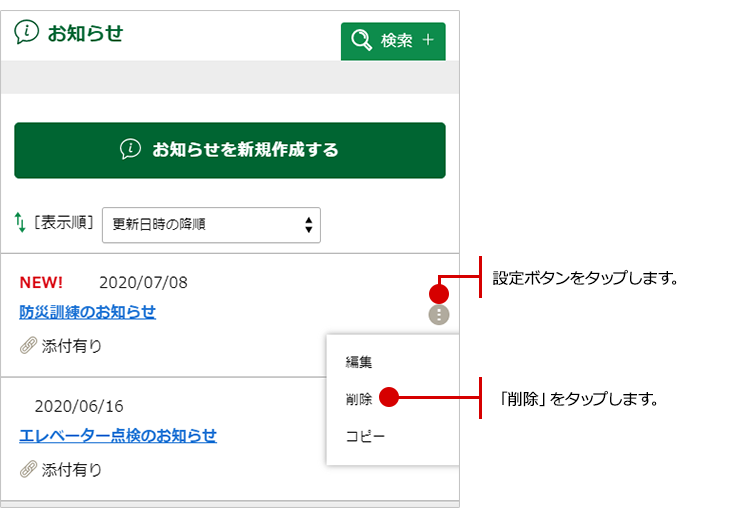Viewport: 750px width, 518px height.
Task: Open the 防災訓練のお知らせ link
Action: tap(88, 312)
